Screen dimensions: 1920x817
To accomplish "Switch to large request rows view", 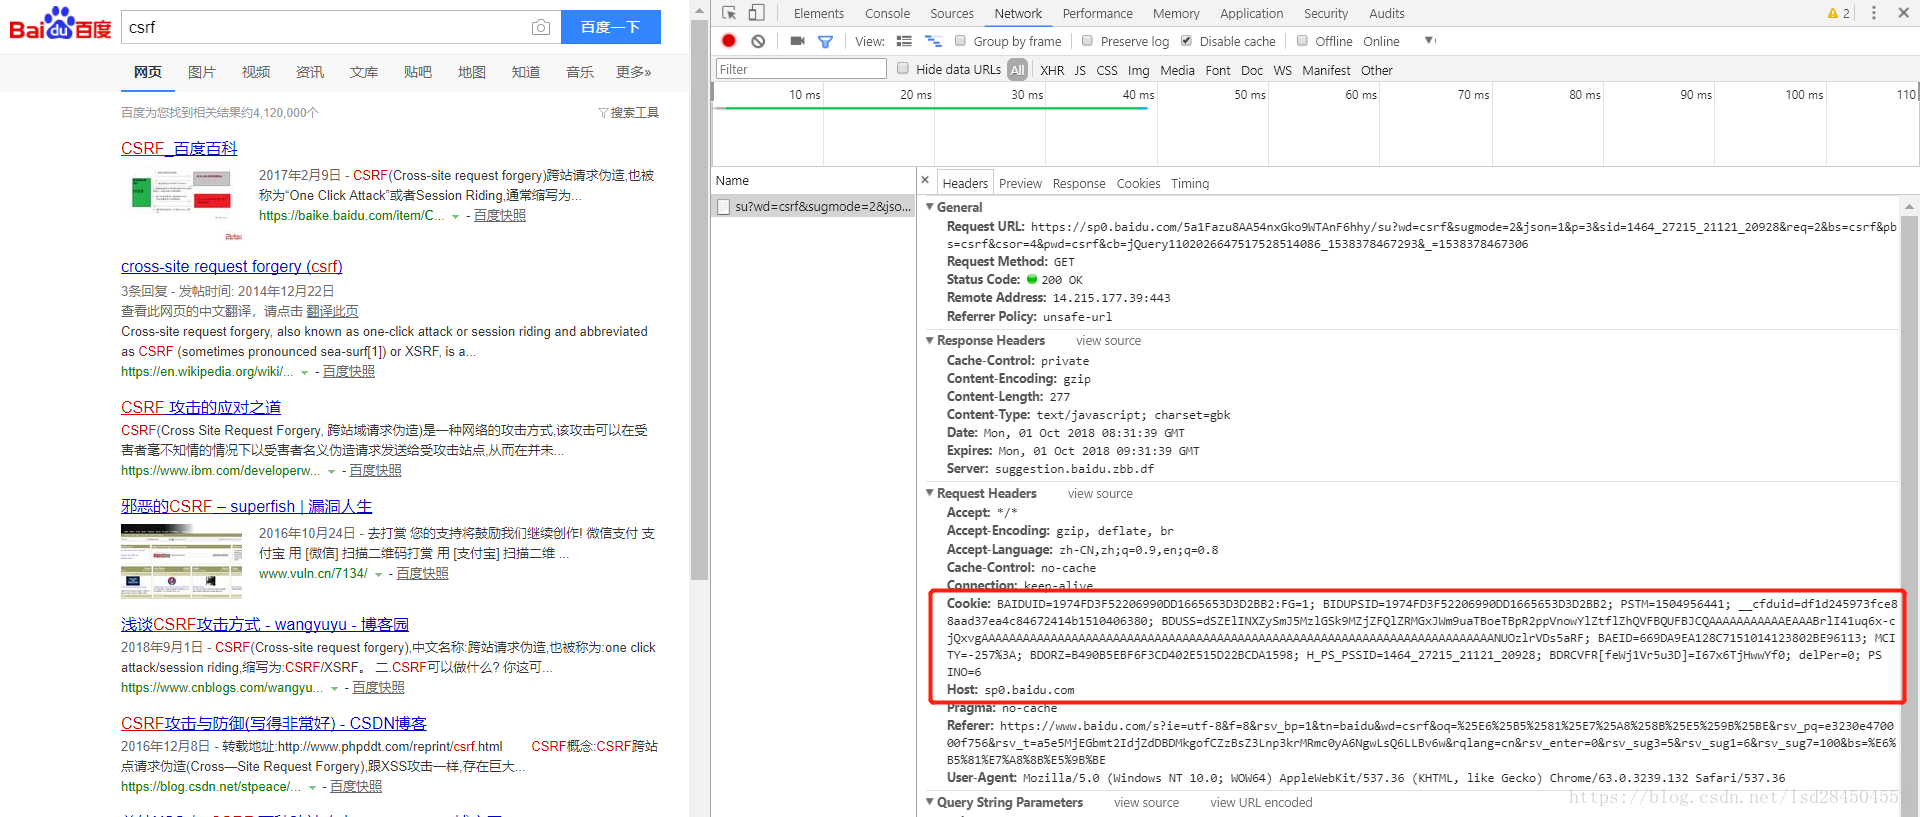I will pyautogui.click(x=904, y=41).
